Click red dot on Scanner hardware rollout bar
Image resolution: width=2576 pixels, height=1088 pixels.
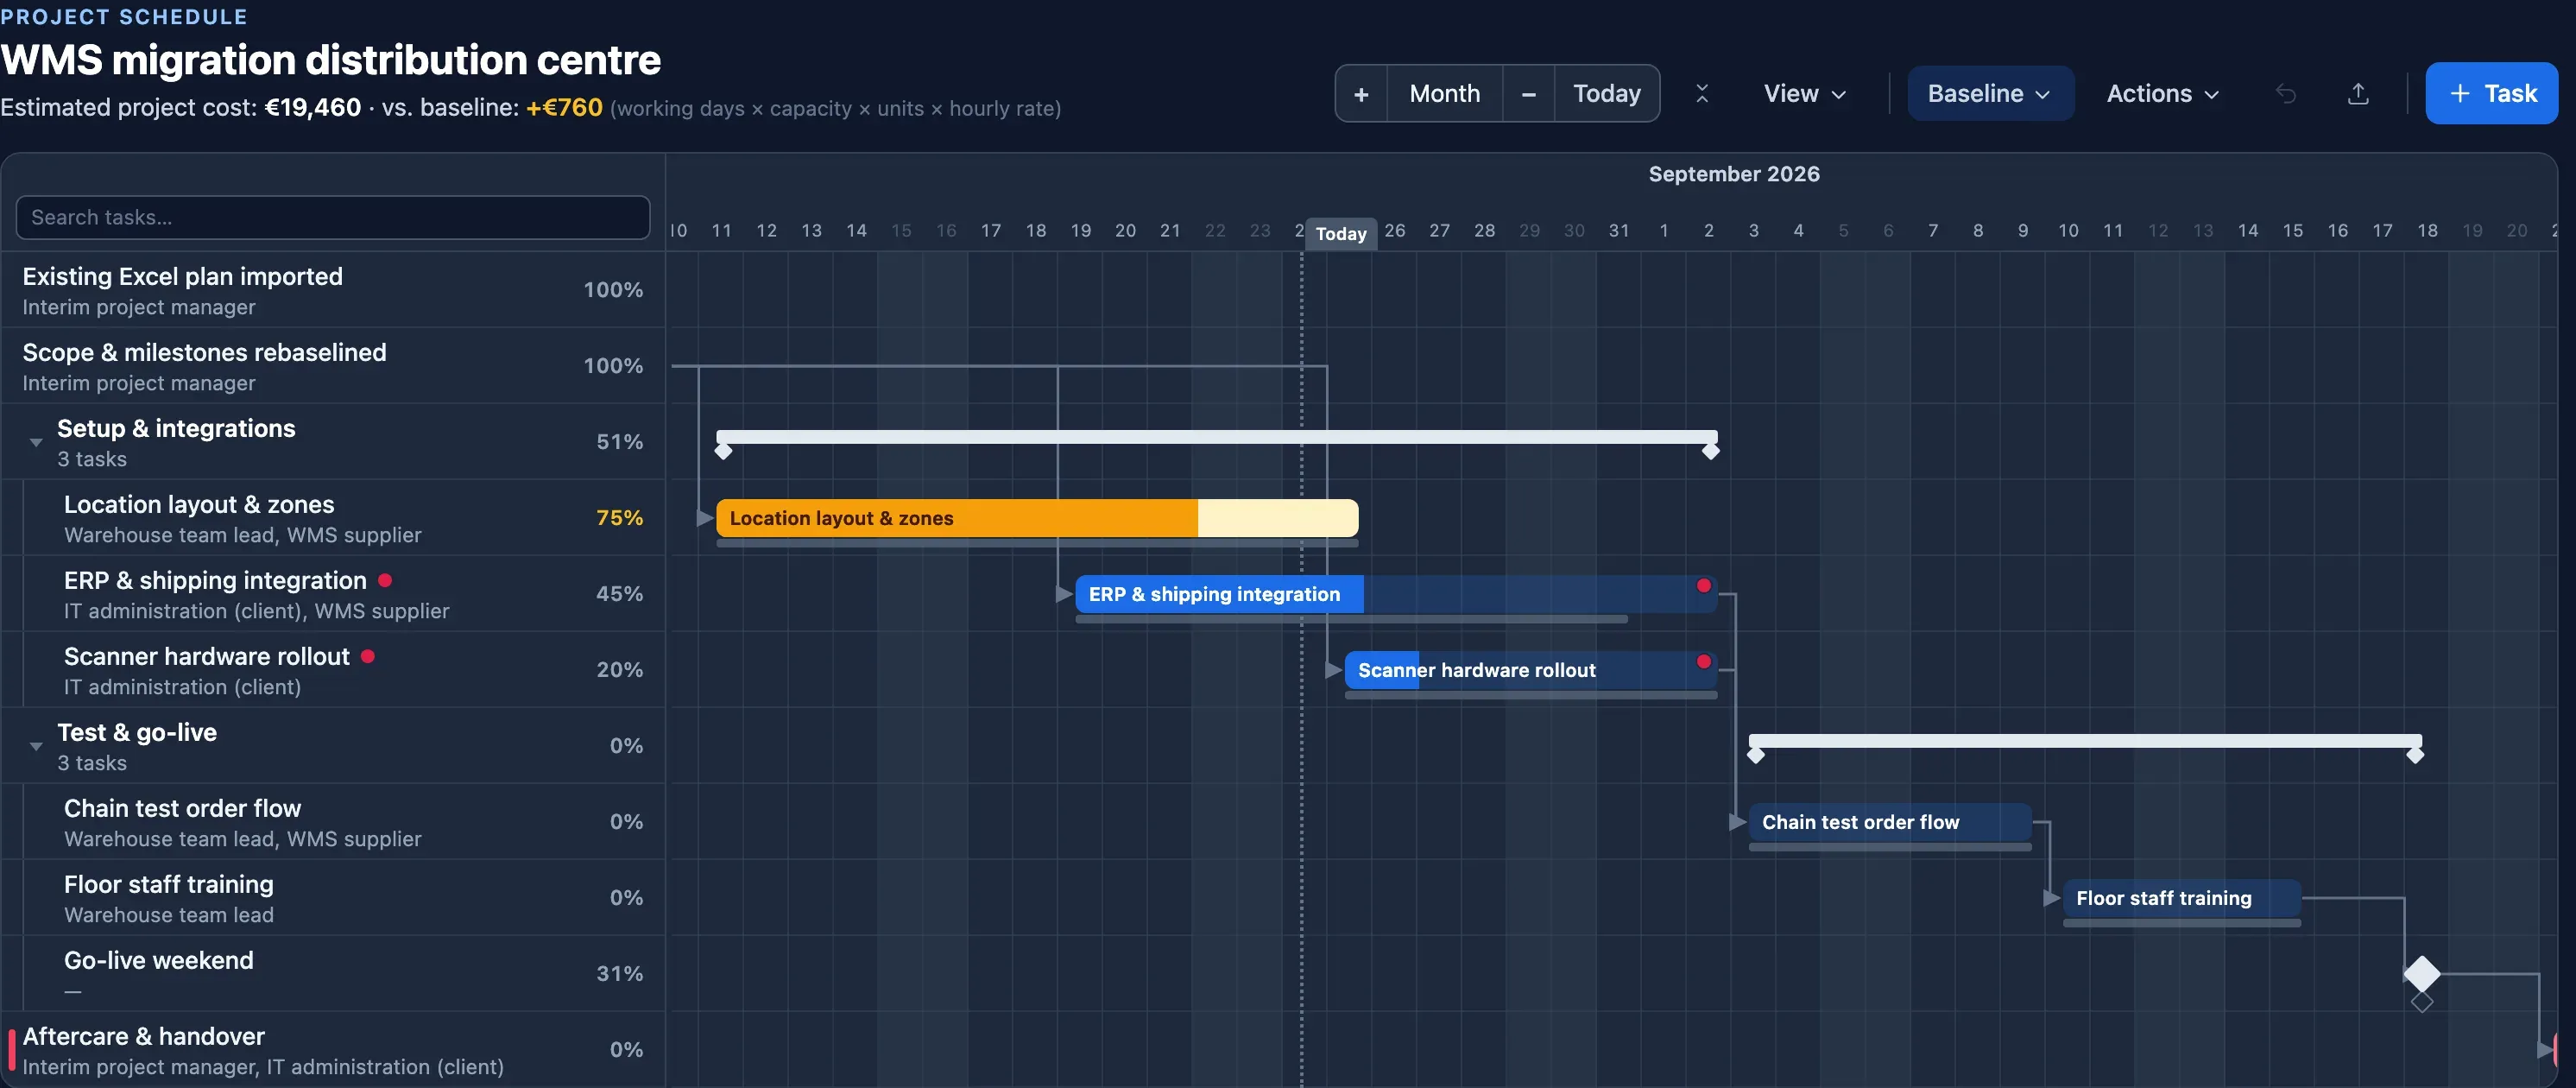tap(1703, 662)
